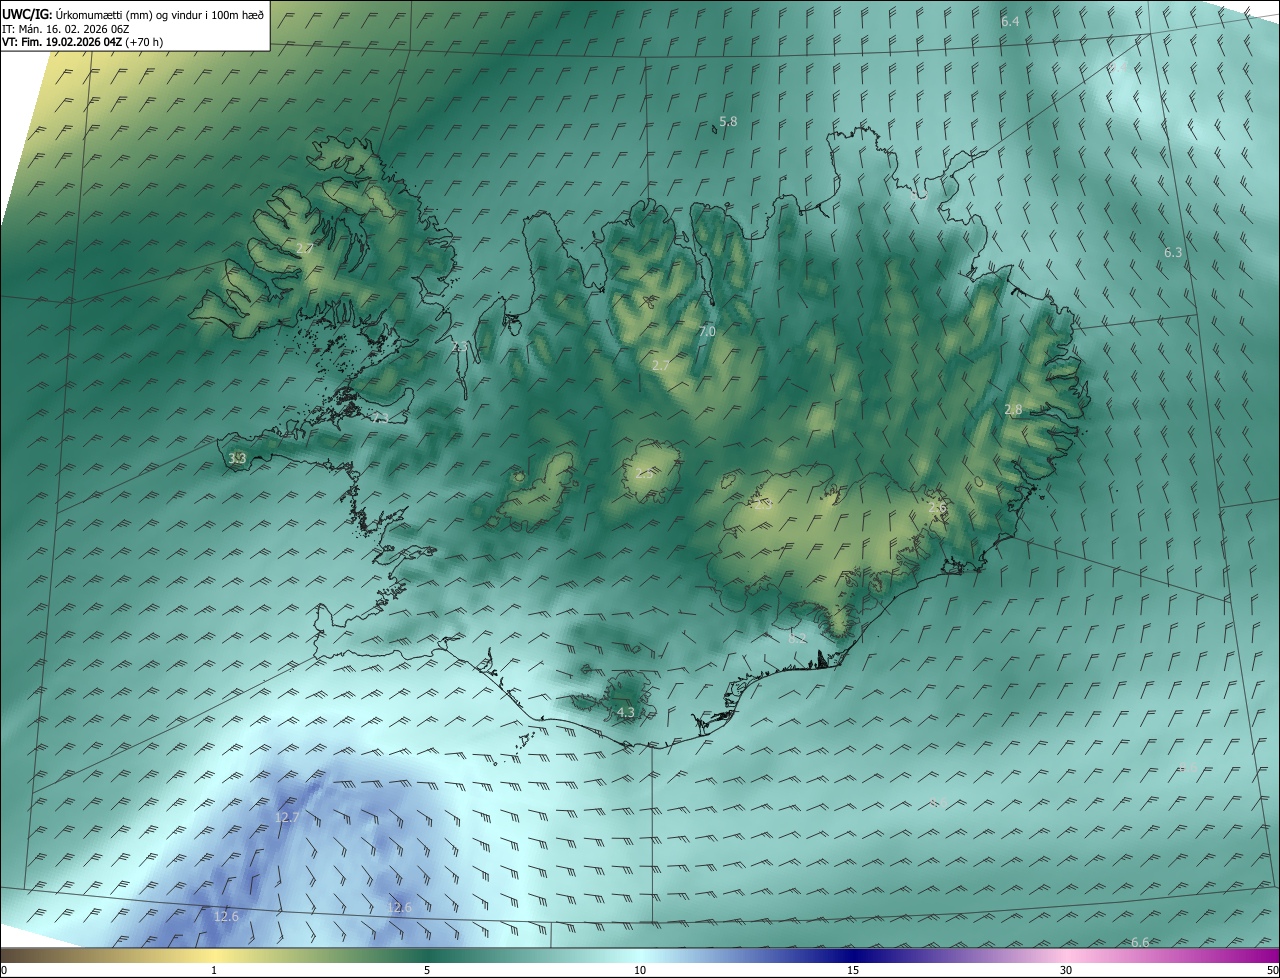Click the 2.7 label on the Westfjords peninsula

click(x=305, y=247)
